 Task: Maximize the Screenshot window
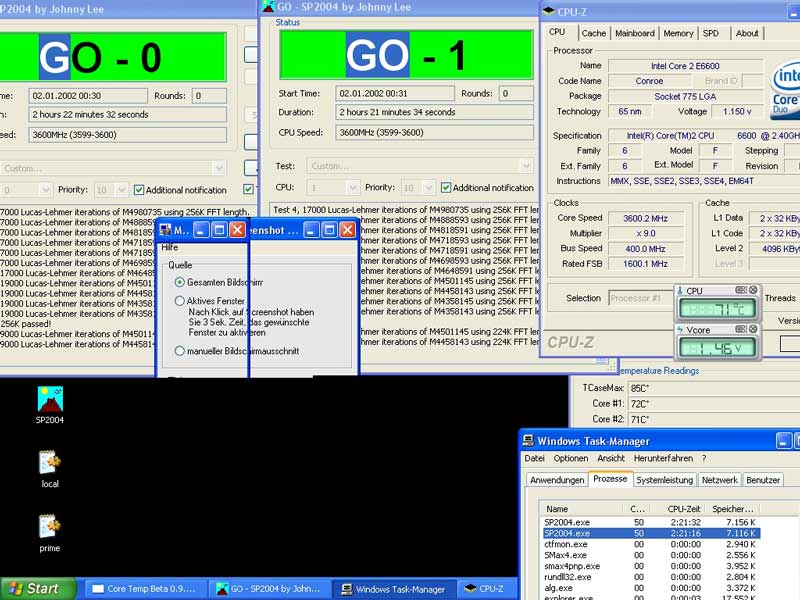coord(330,230)
